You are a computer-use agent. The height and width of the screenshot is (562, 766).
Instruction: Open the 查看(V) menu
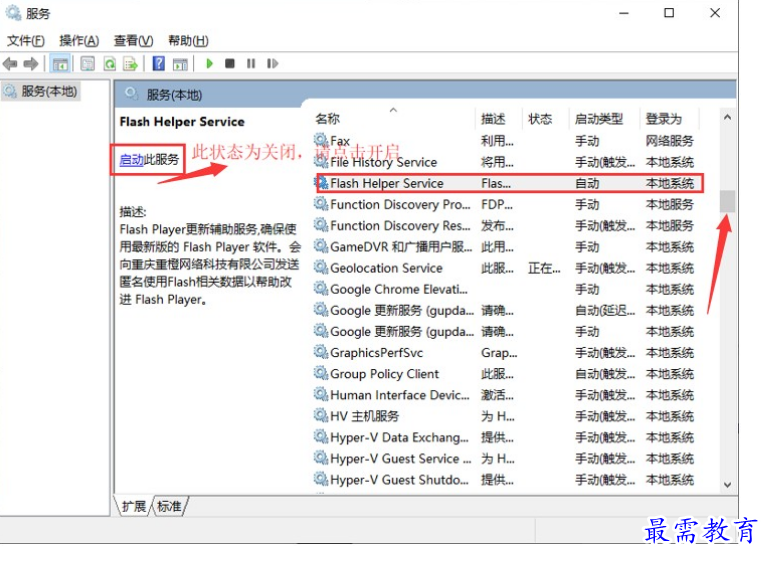point(133,41)
